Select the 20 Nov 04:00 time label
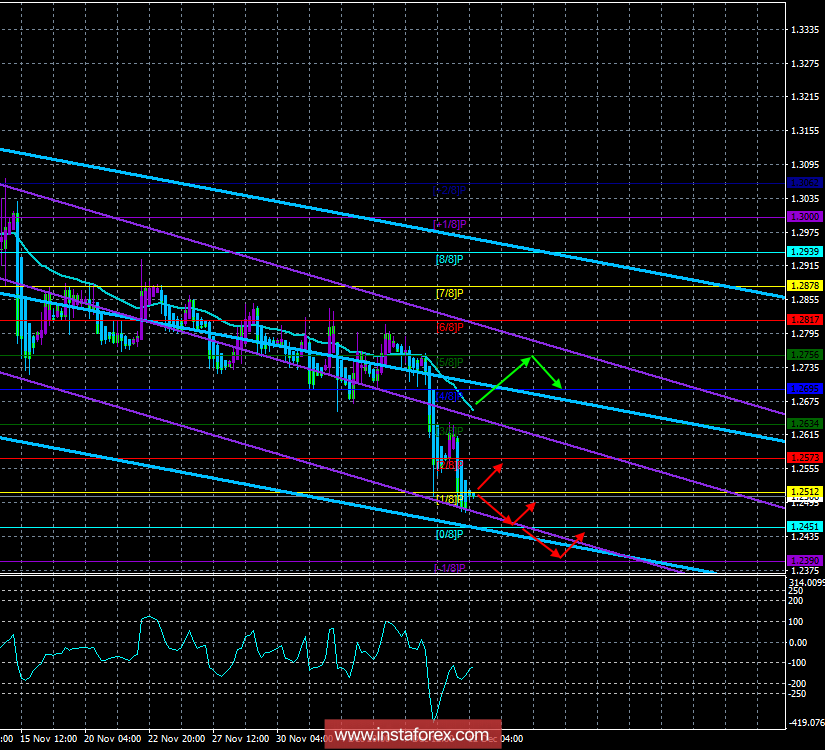 pos(113,738)
